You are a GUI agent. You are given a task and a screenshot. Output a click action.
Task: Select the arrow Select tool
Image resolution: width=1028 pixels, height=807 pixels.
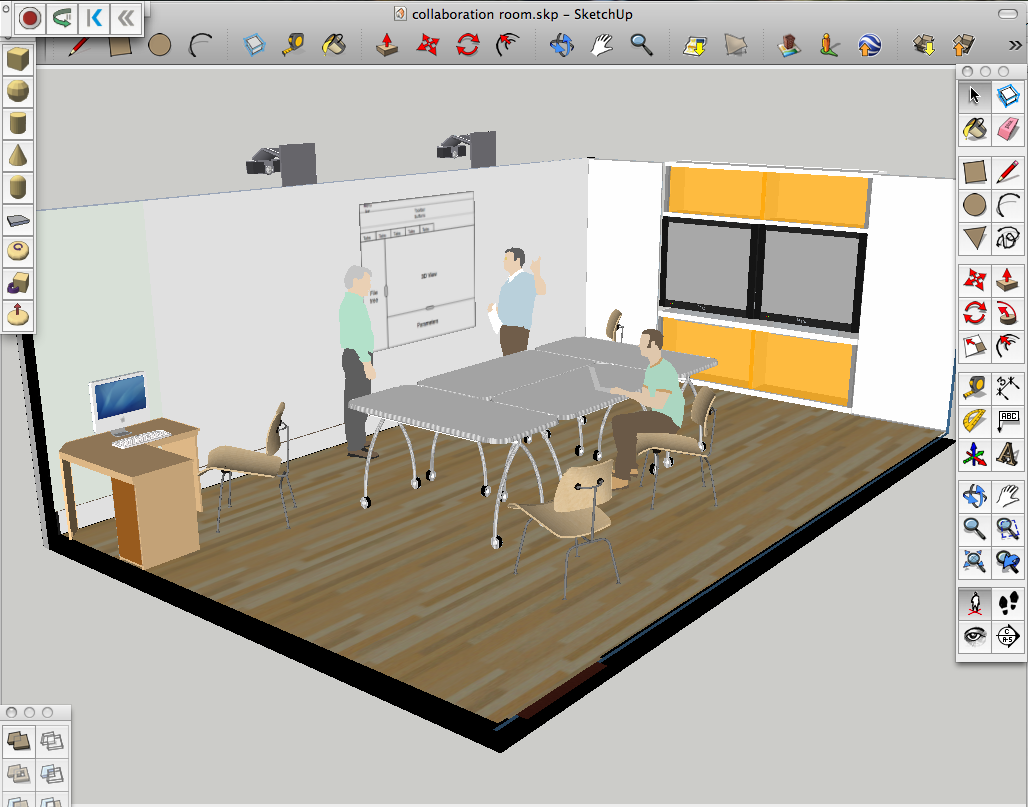click(975, 97)
